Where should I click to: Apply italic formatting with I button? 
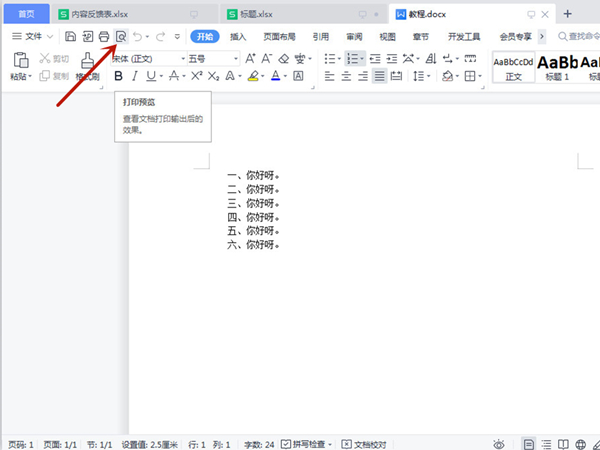[135, 76]
